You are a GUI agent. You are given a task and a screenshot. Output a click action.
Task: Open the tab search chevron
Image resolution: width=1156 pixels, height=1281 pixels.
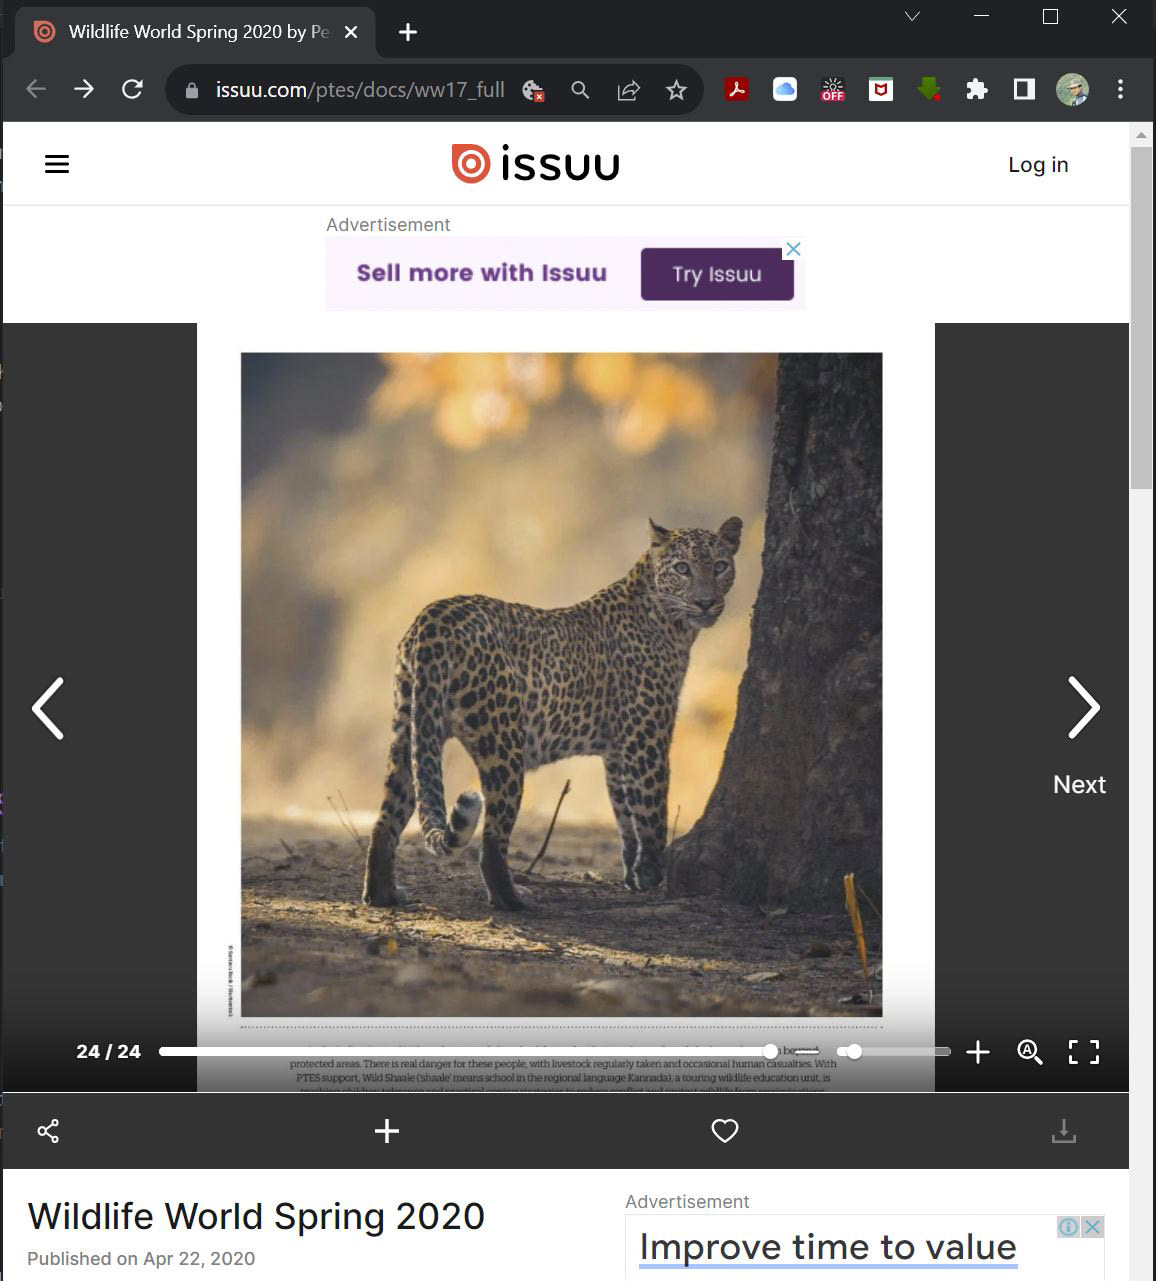coord(912,16)
